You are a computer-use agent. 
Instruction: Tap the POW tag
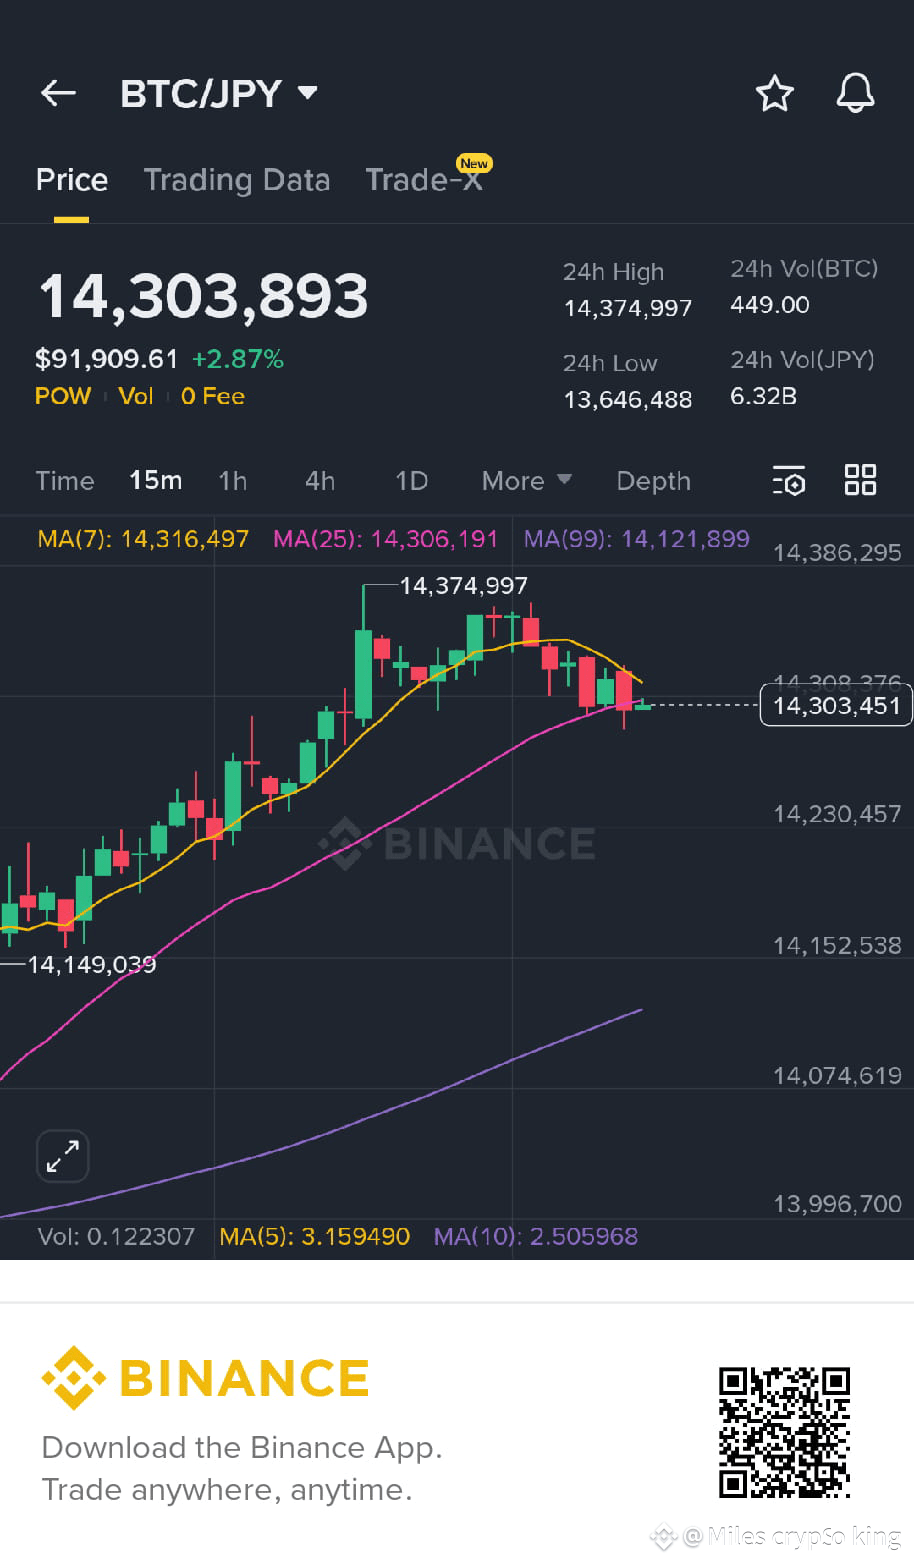63,396
